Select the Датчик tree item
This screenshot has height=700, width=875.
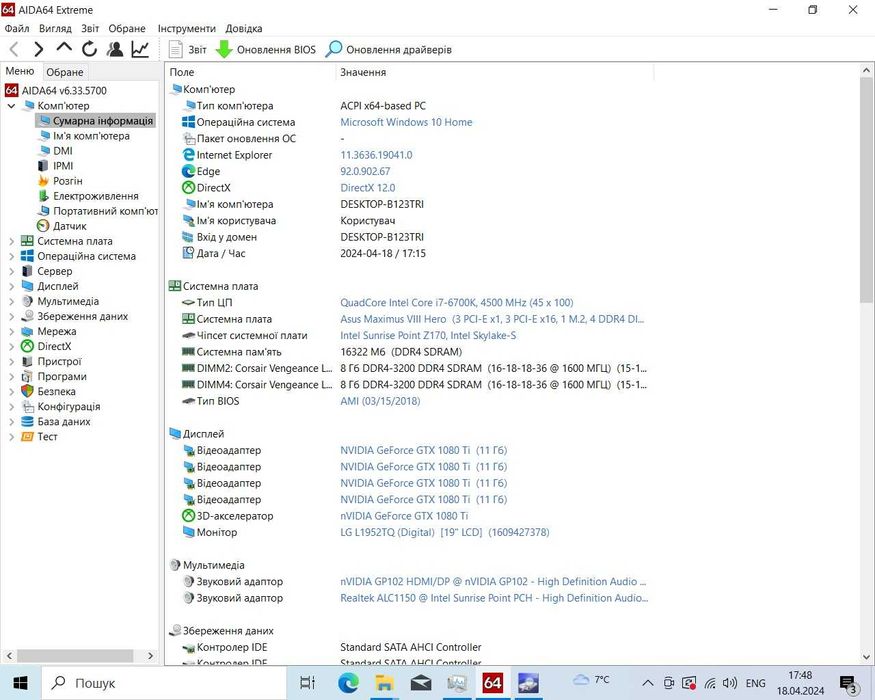(x=62, y=226)
